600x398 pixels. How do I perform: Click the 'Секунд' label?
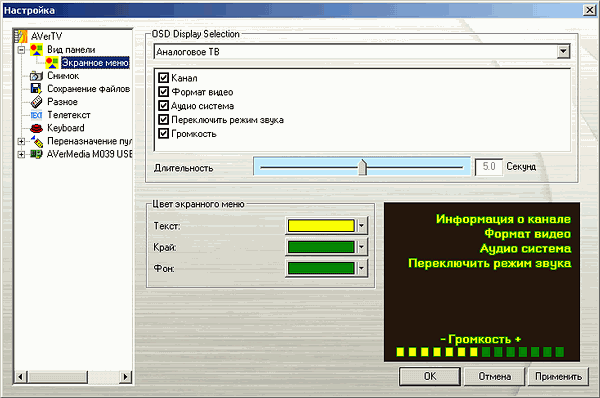click(521, 166)
